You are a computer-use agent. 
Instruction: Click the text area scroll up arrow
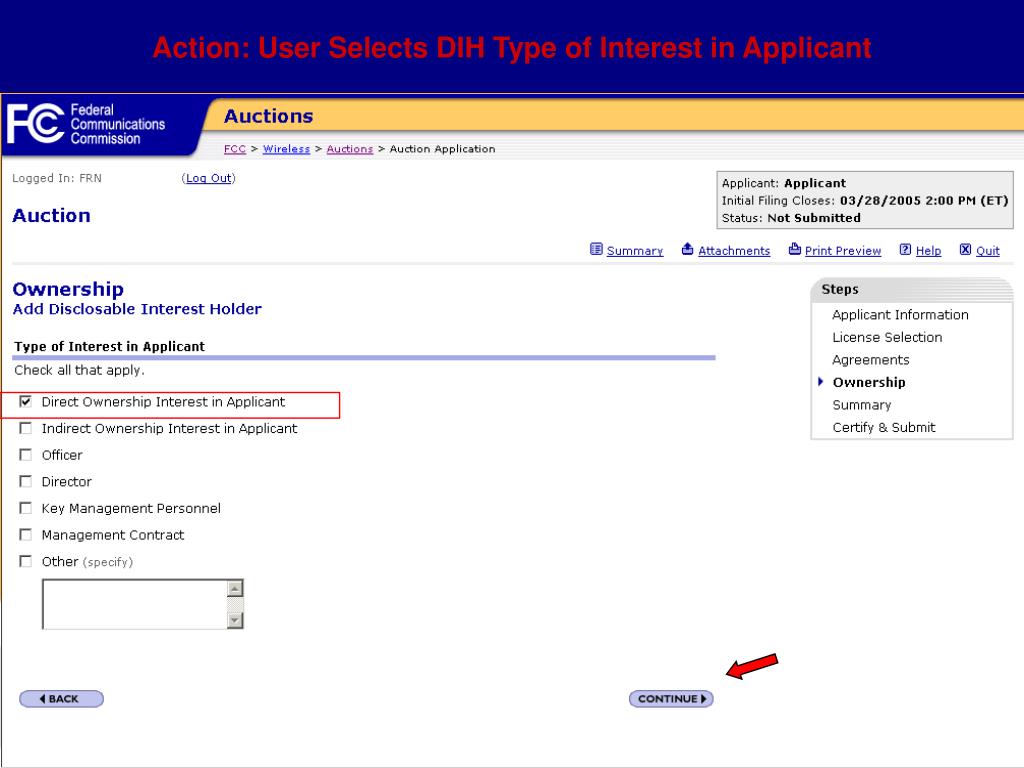235,588
